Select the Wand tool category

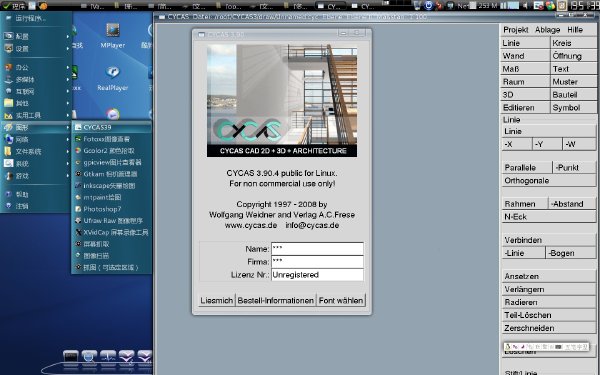pos(525,56)
